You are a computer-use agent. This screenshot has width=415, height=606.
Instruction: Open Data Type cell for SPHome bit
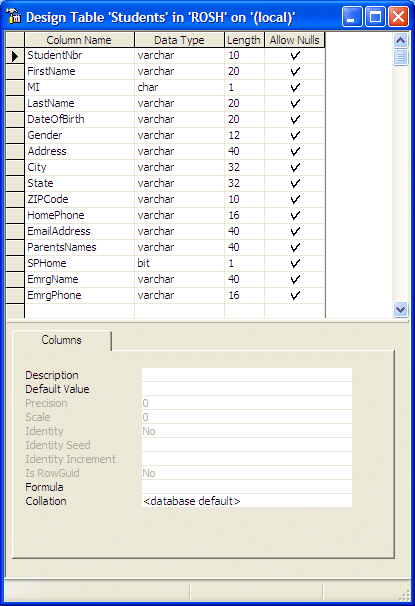coord(179,264)
